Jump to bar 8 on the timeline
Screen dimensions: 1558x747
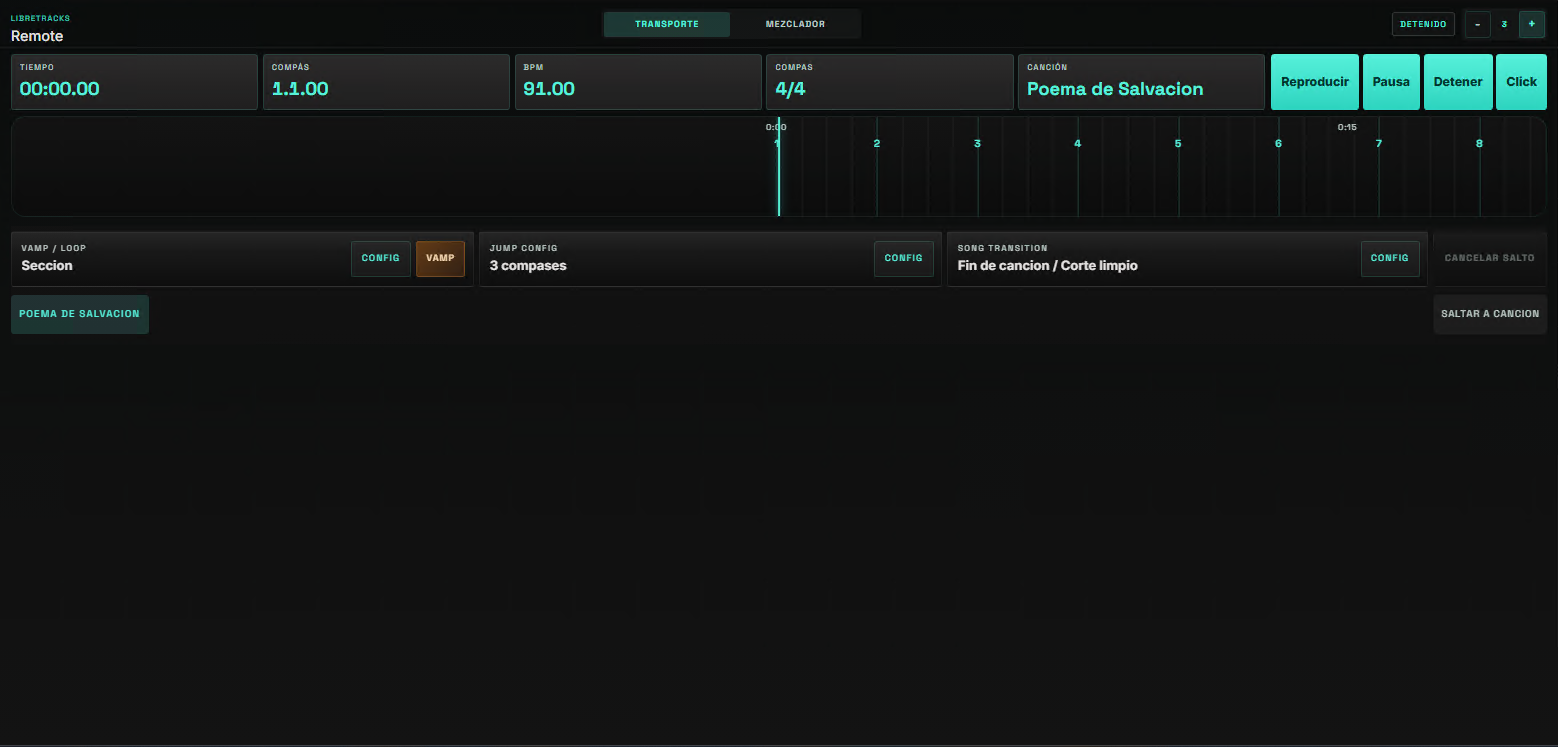(1479, 144)
